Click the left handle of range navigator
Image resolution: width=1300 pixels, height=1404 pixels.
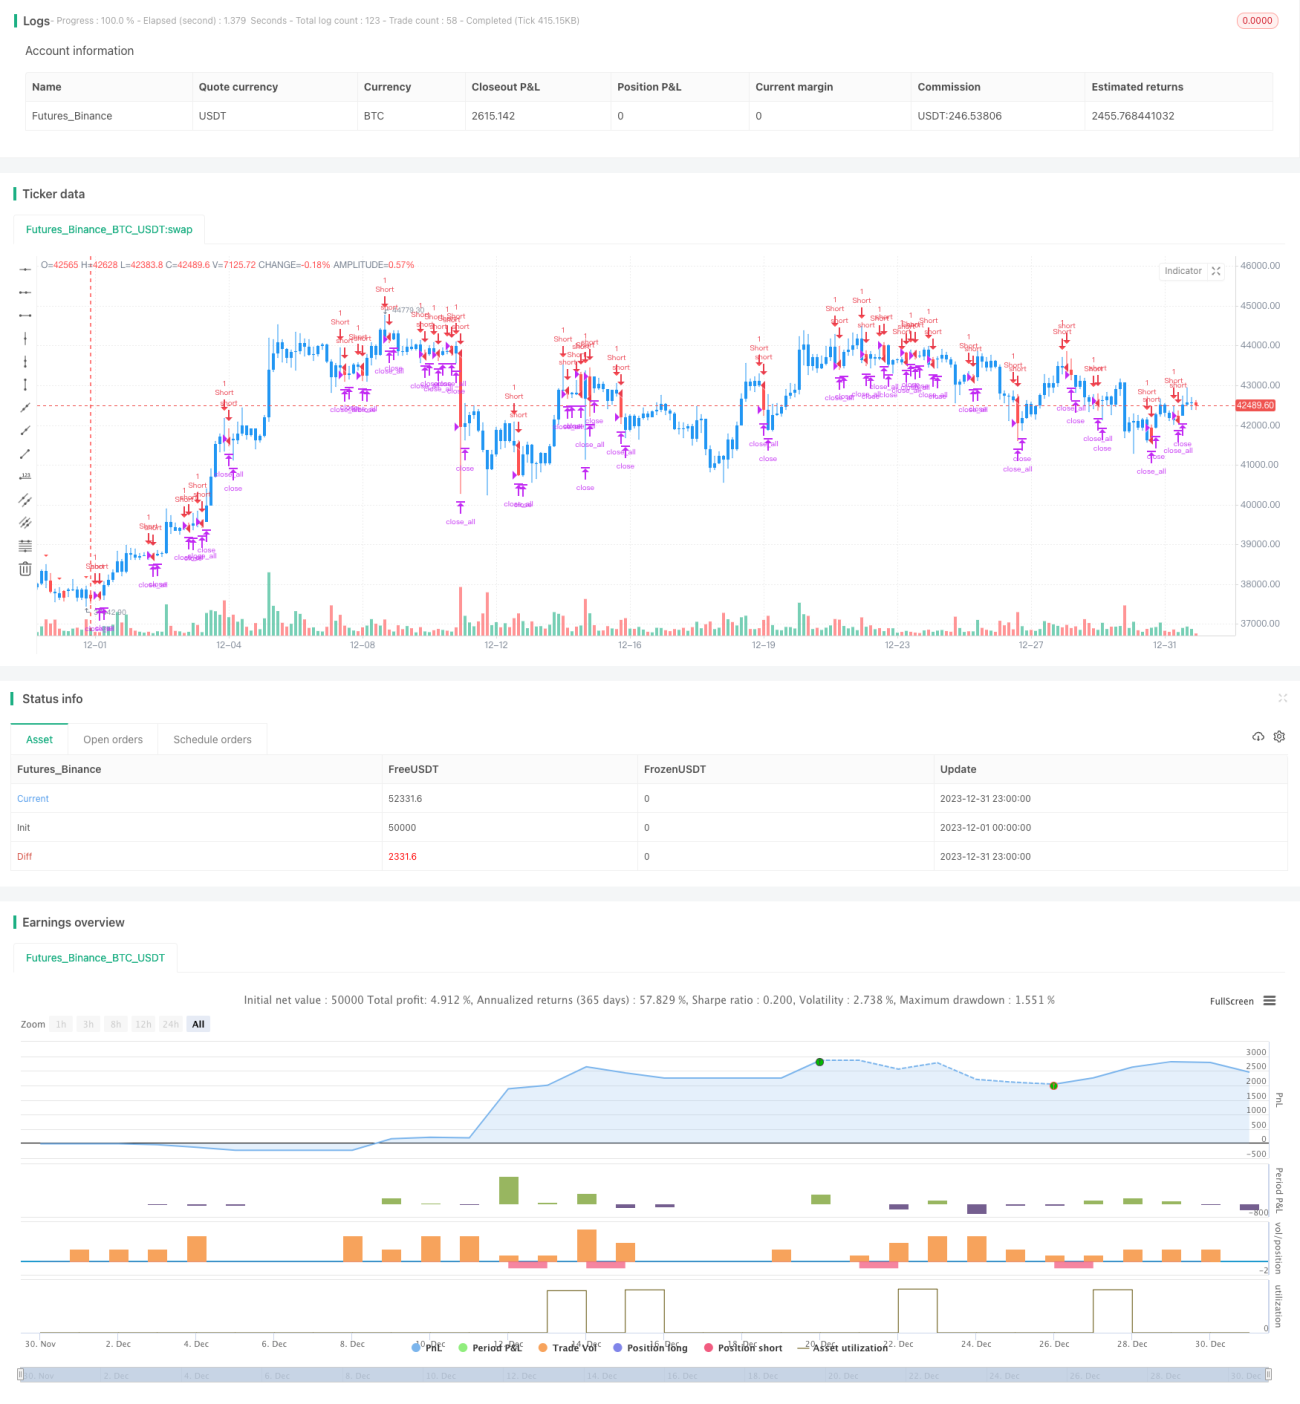[x=21, y=1375]
